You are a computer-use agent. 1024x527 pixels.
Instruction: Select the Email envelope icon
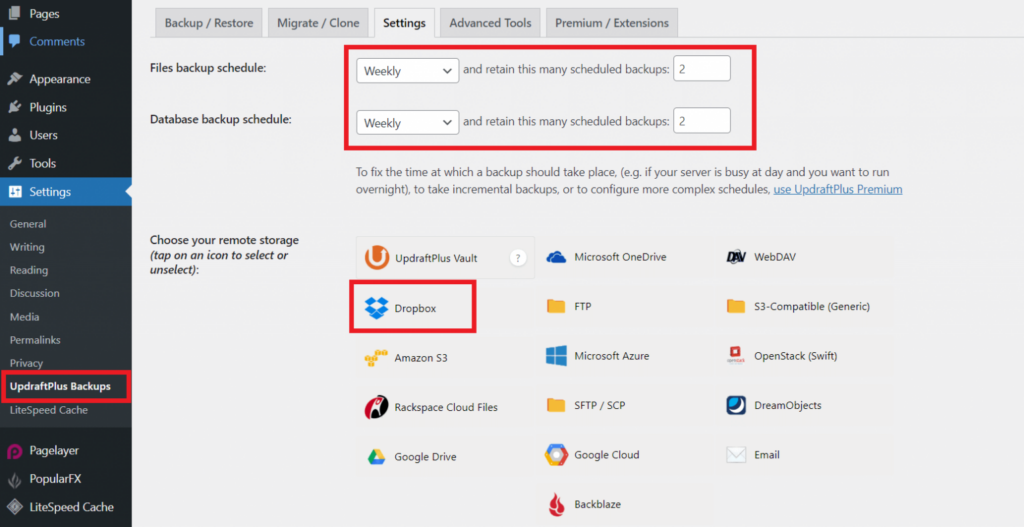tap(736, 455)
